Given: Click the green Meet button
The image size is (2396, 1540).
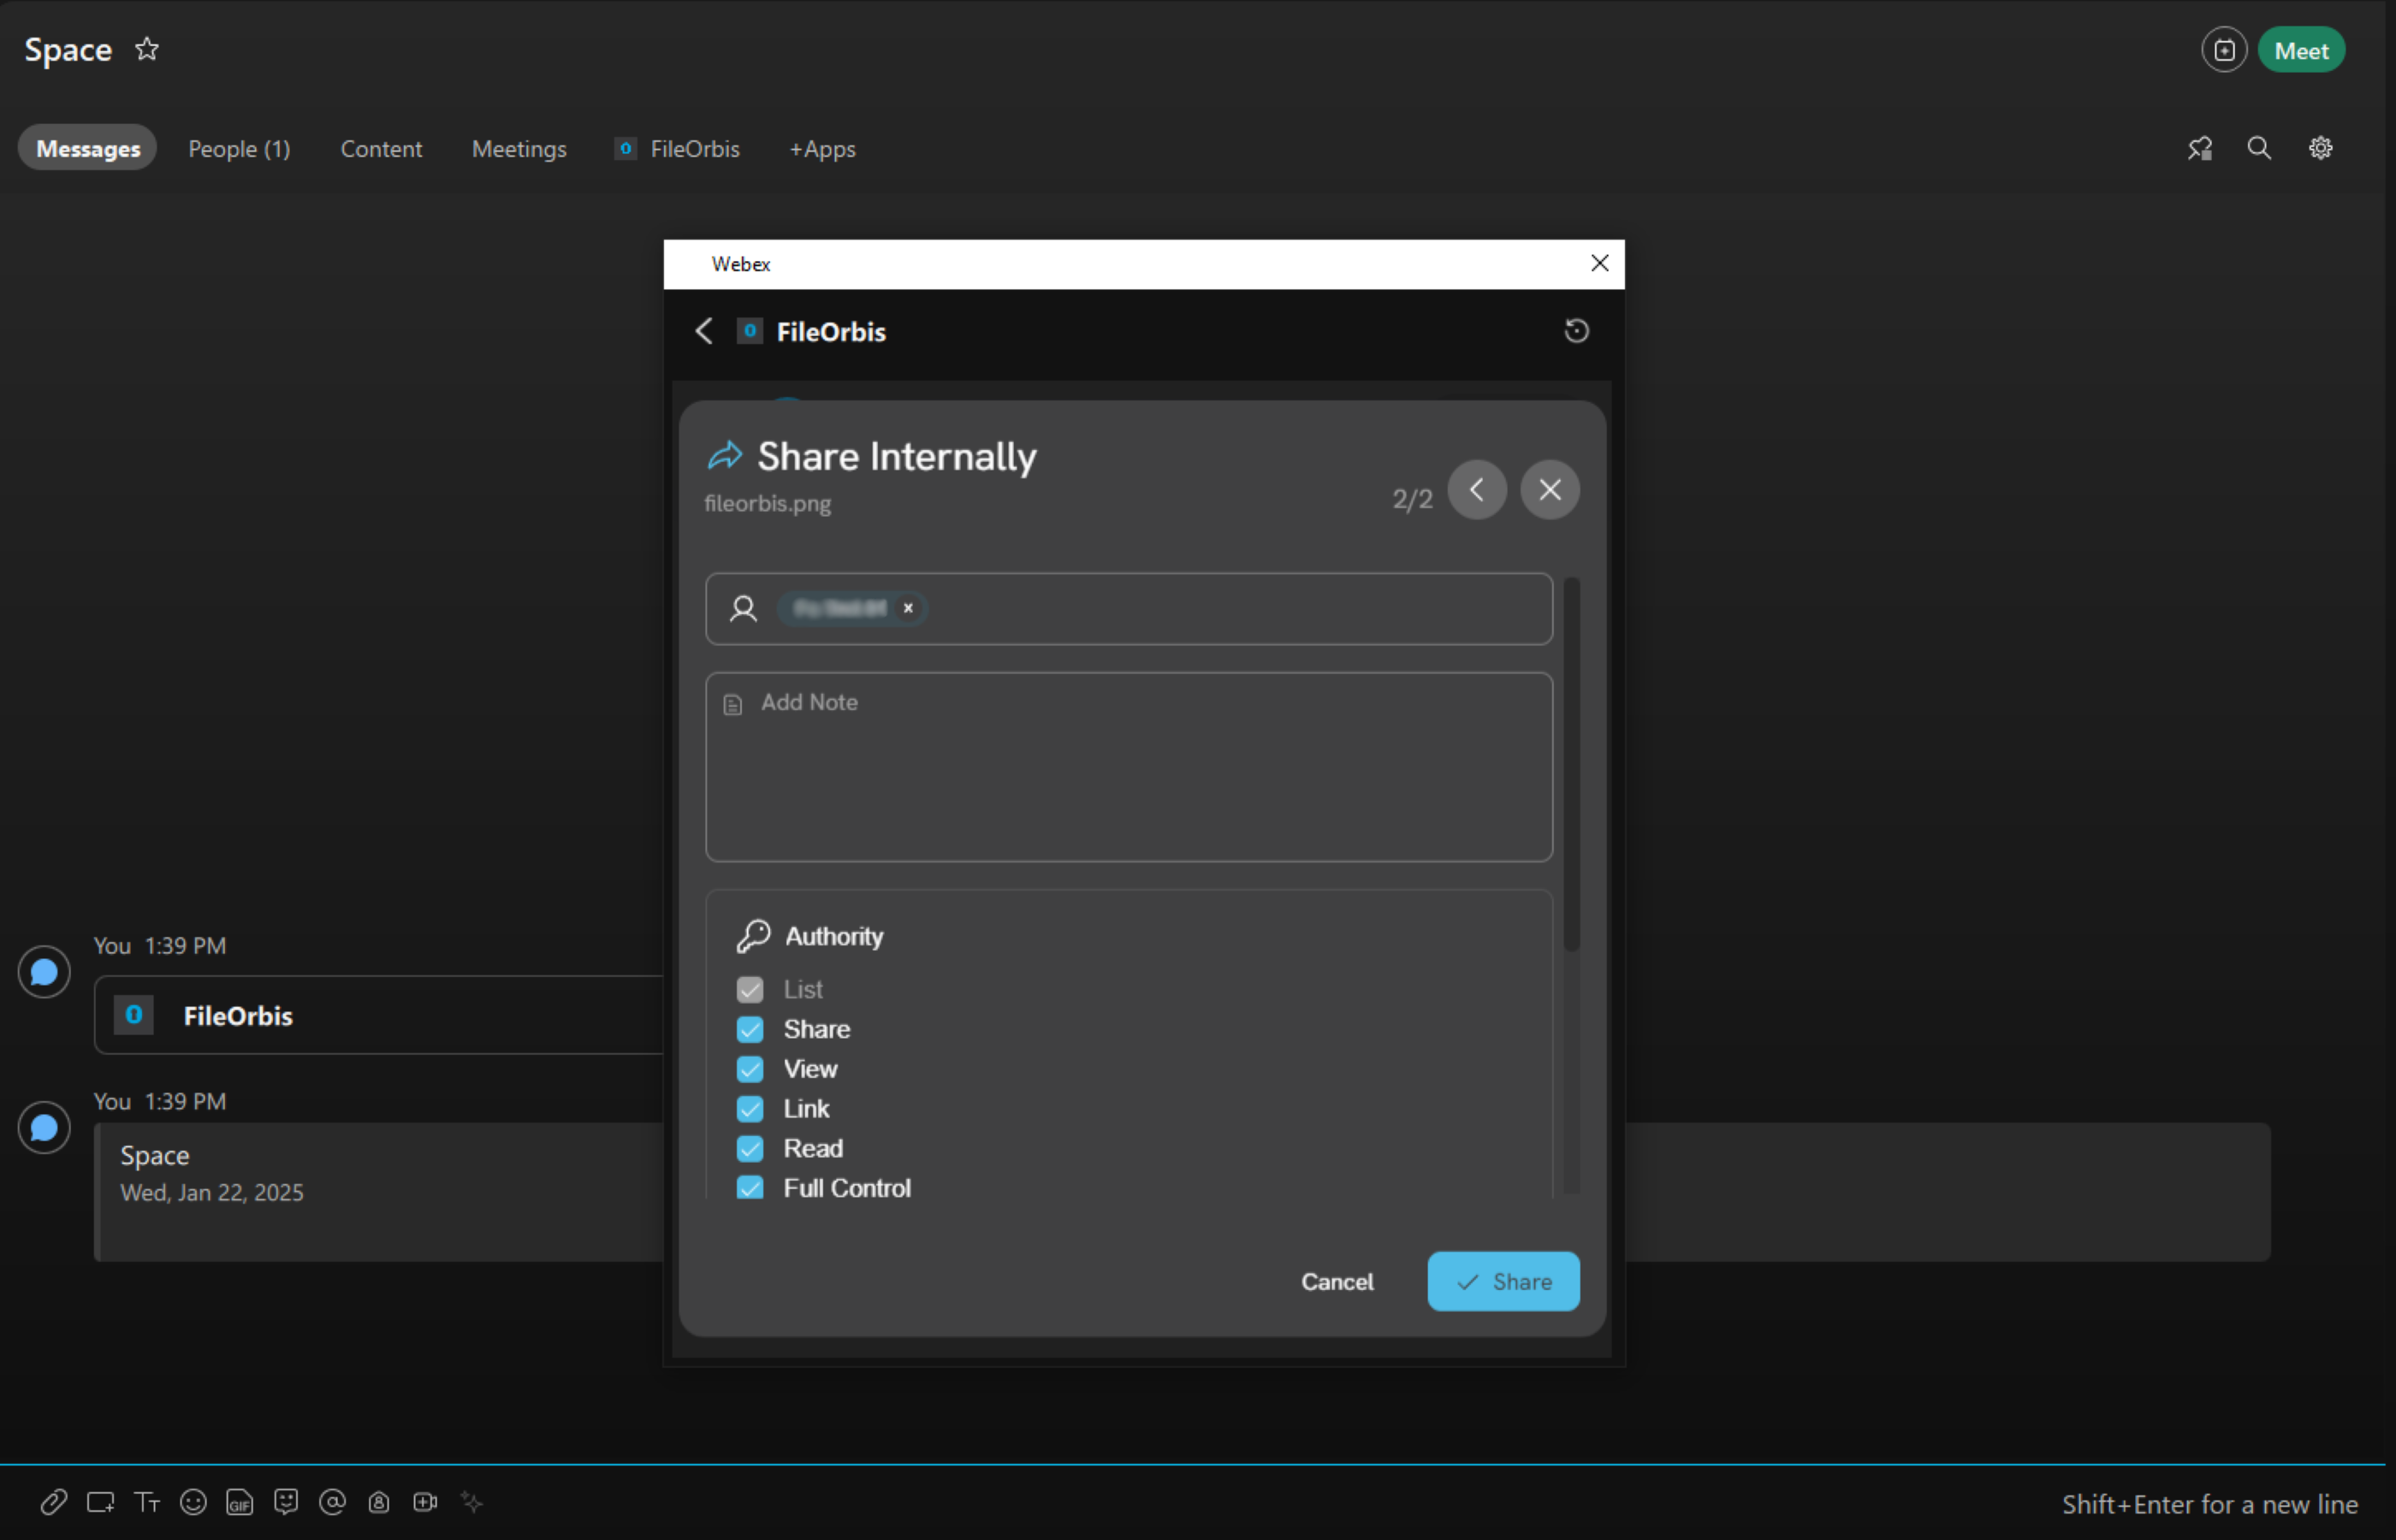Looking at the screenshot, I should point(2301,50).
